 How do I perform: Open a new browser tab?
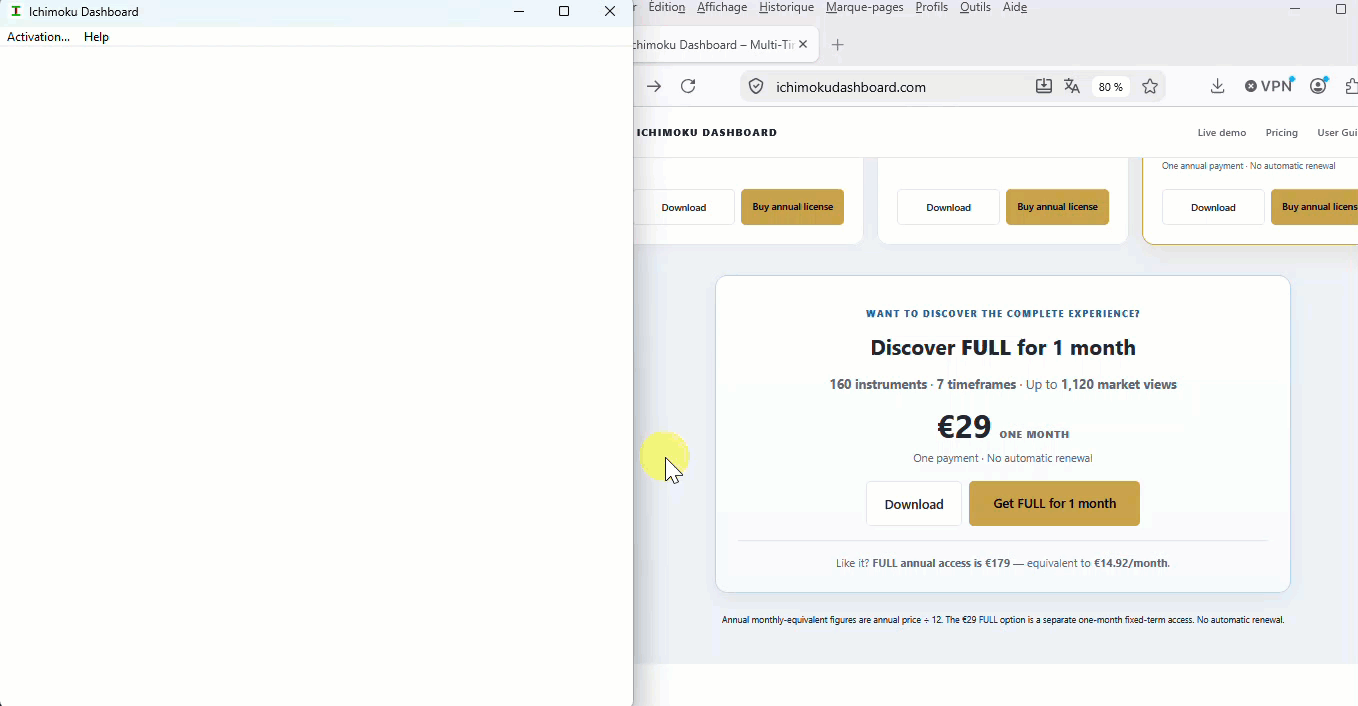pos(838,45)
